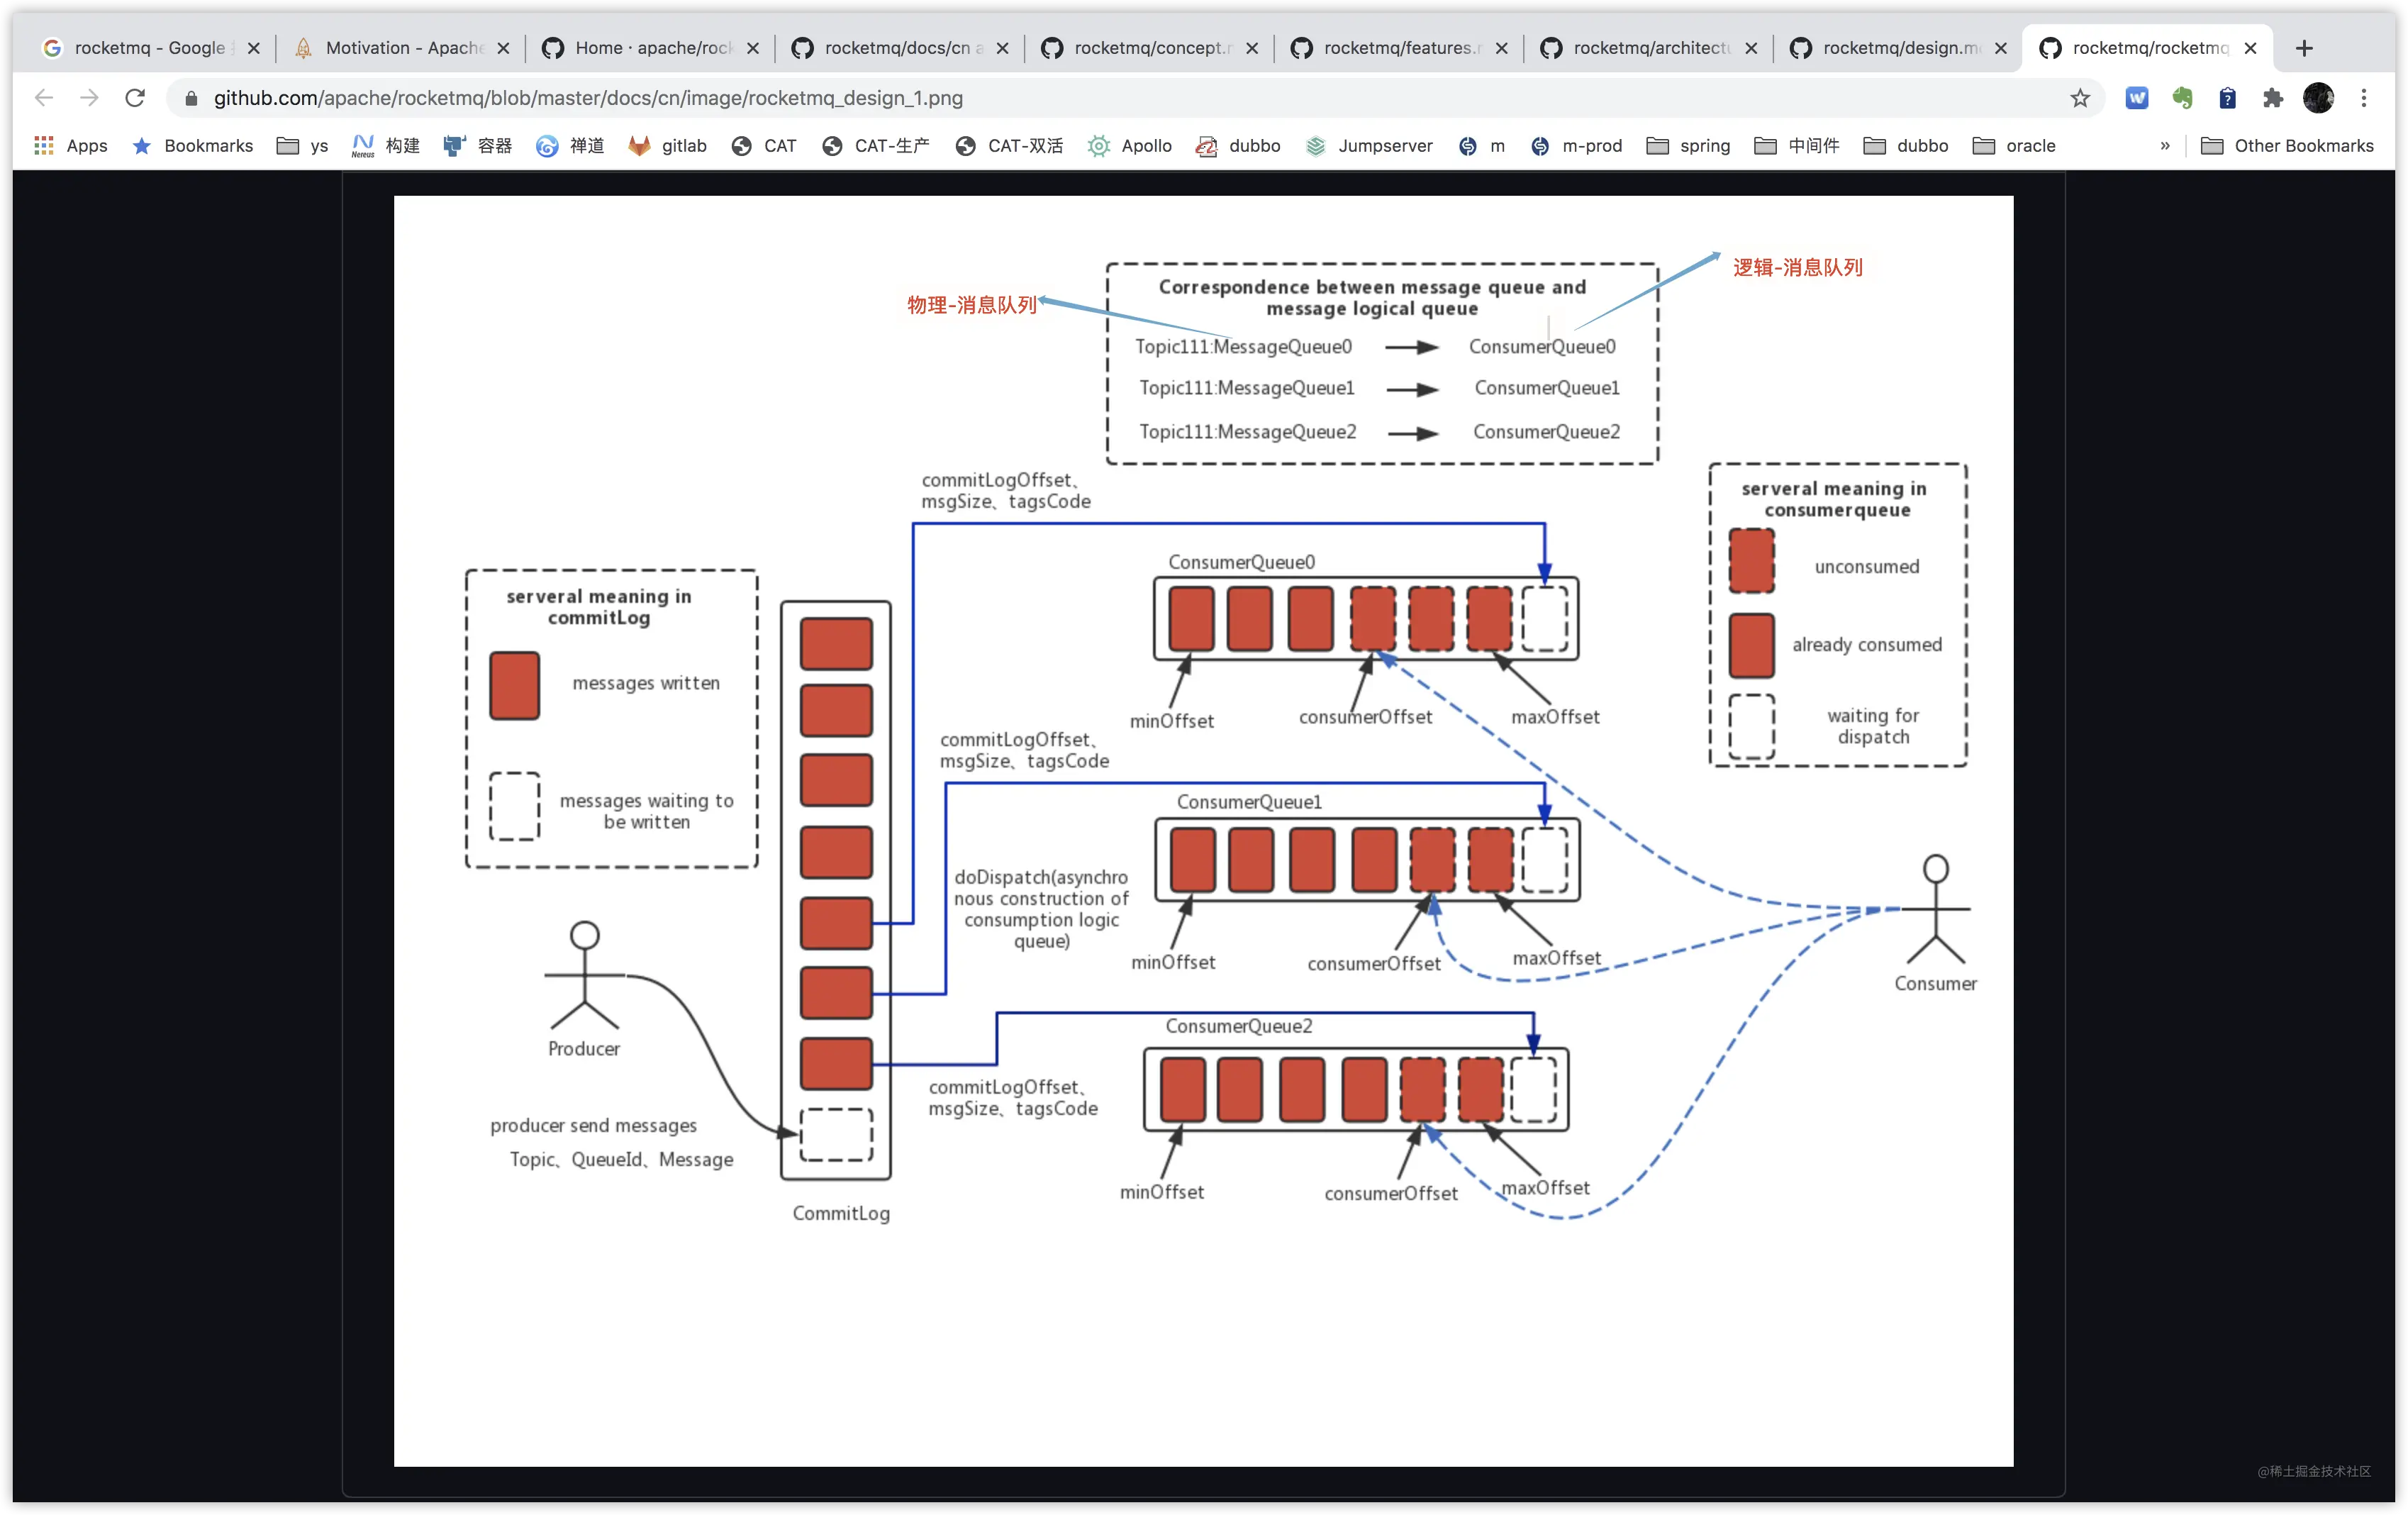This screenshot has width=2408, height=1515.
Task: Open the dubbo bookmark with red icon
Action: click(1238, 146)
